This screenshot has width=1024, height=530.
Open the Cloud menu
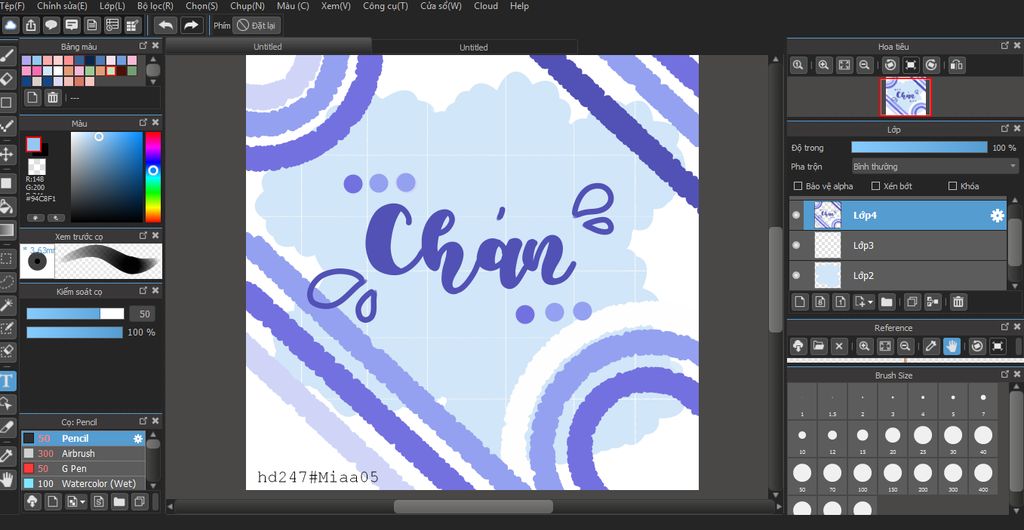(x=486, y=6)
